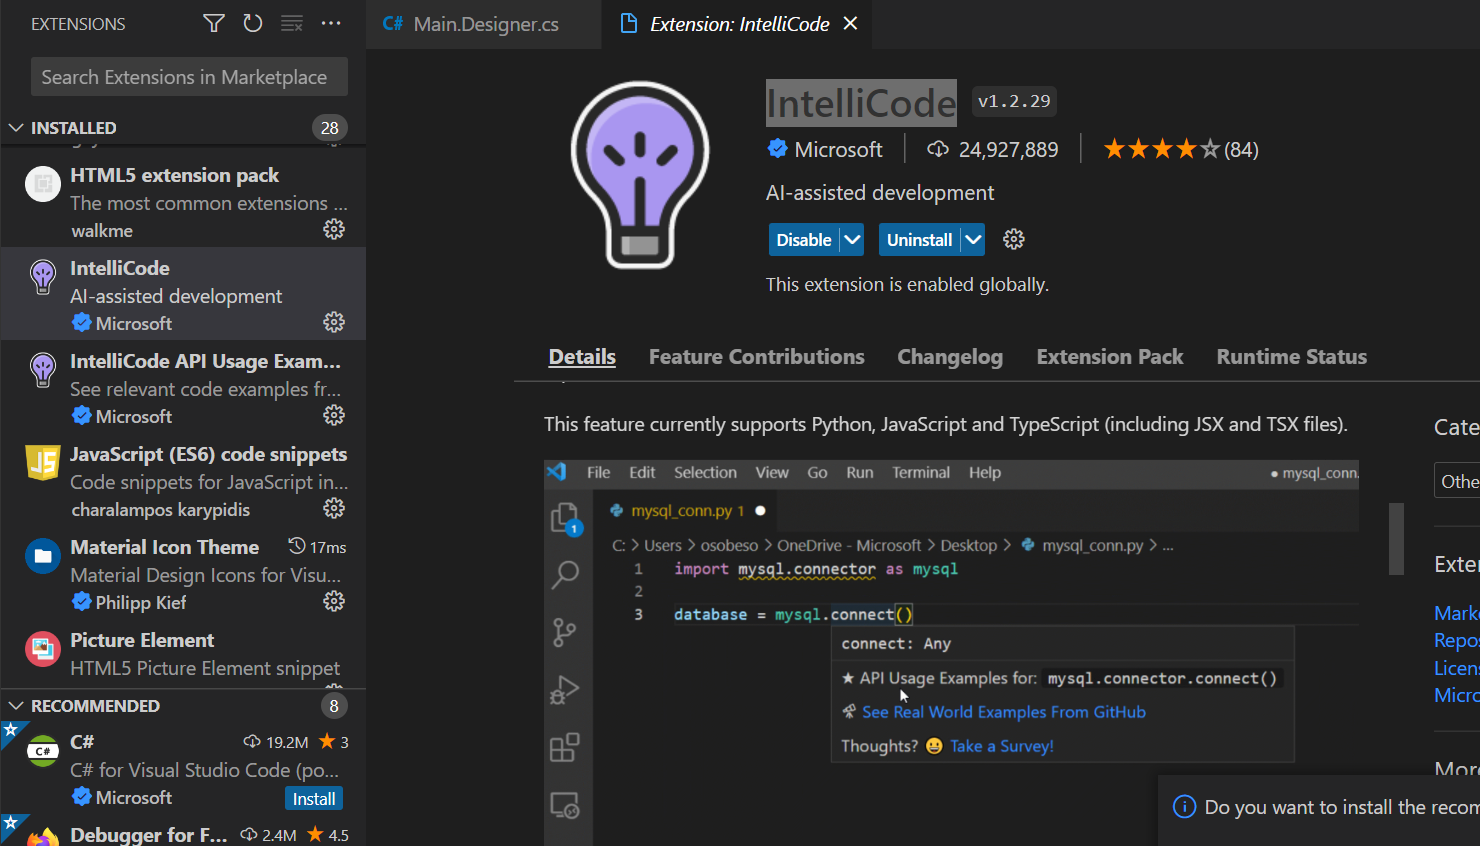Click the Microsoft publisher link in header
Image resolution: width=1480 pixels, height=846 pixels.
coord(838,150)
